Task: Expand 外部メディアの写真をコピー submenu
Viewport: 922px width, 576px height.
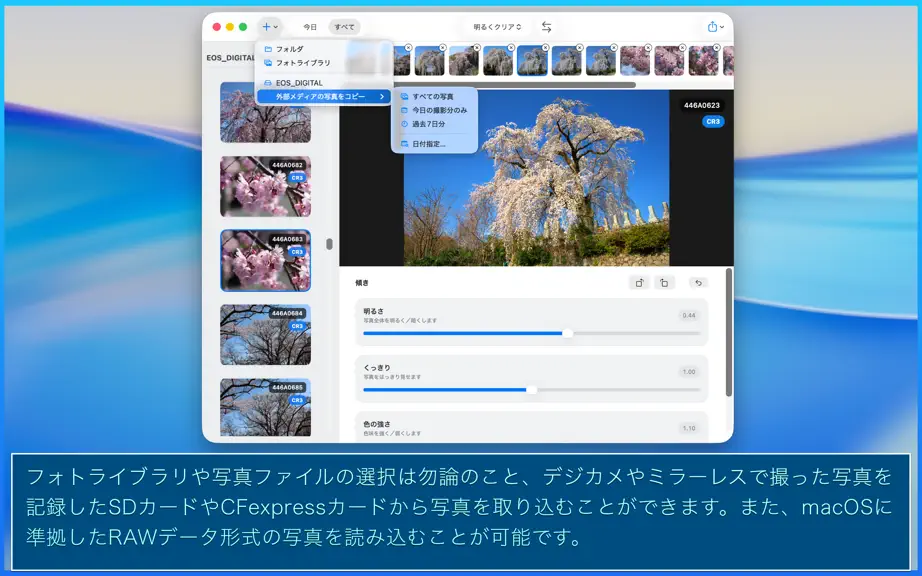Action: [x=324, y=96]
